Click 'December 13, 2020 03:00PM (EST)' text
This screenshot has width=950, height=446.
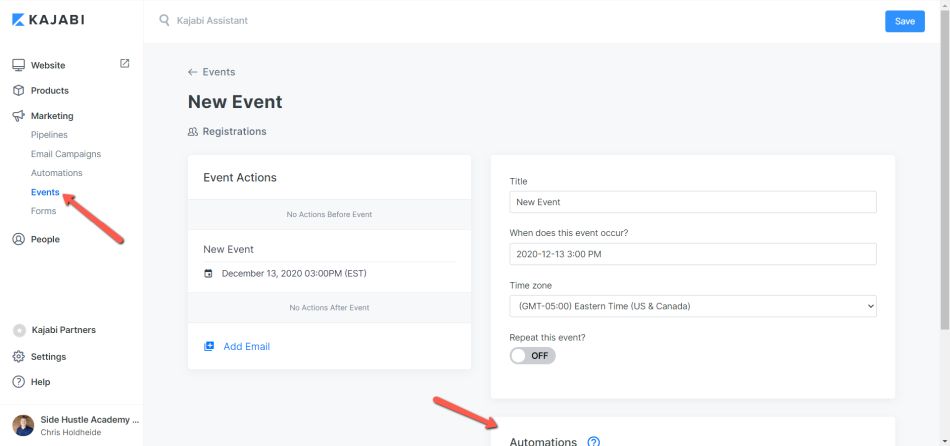tap(294, 273)
